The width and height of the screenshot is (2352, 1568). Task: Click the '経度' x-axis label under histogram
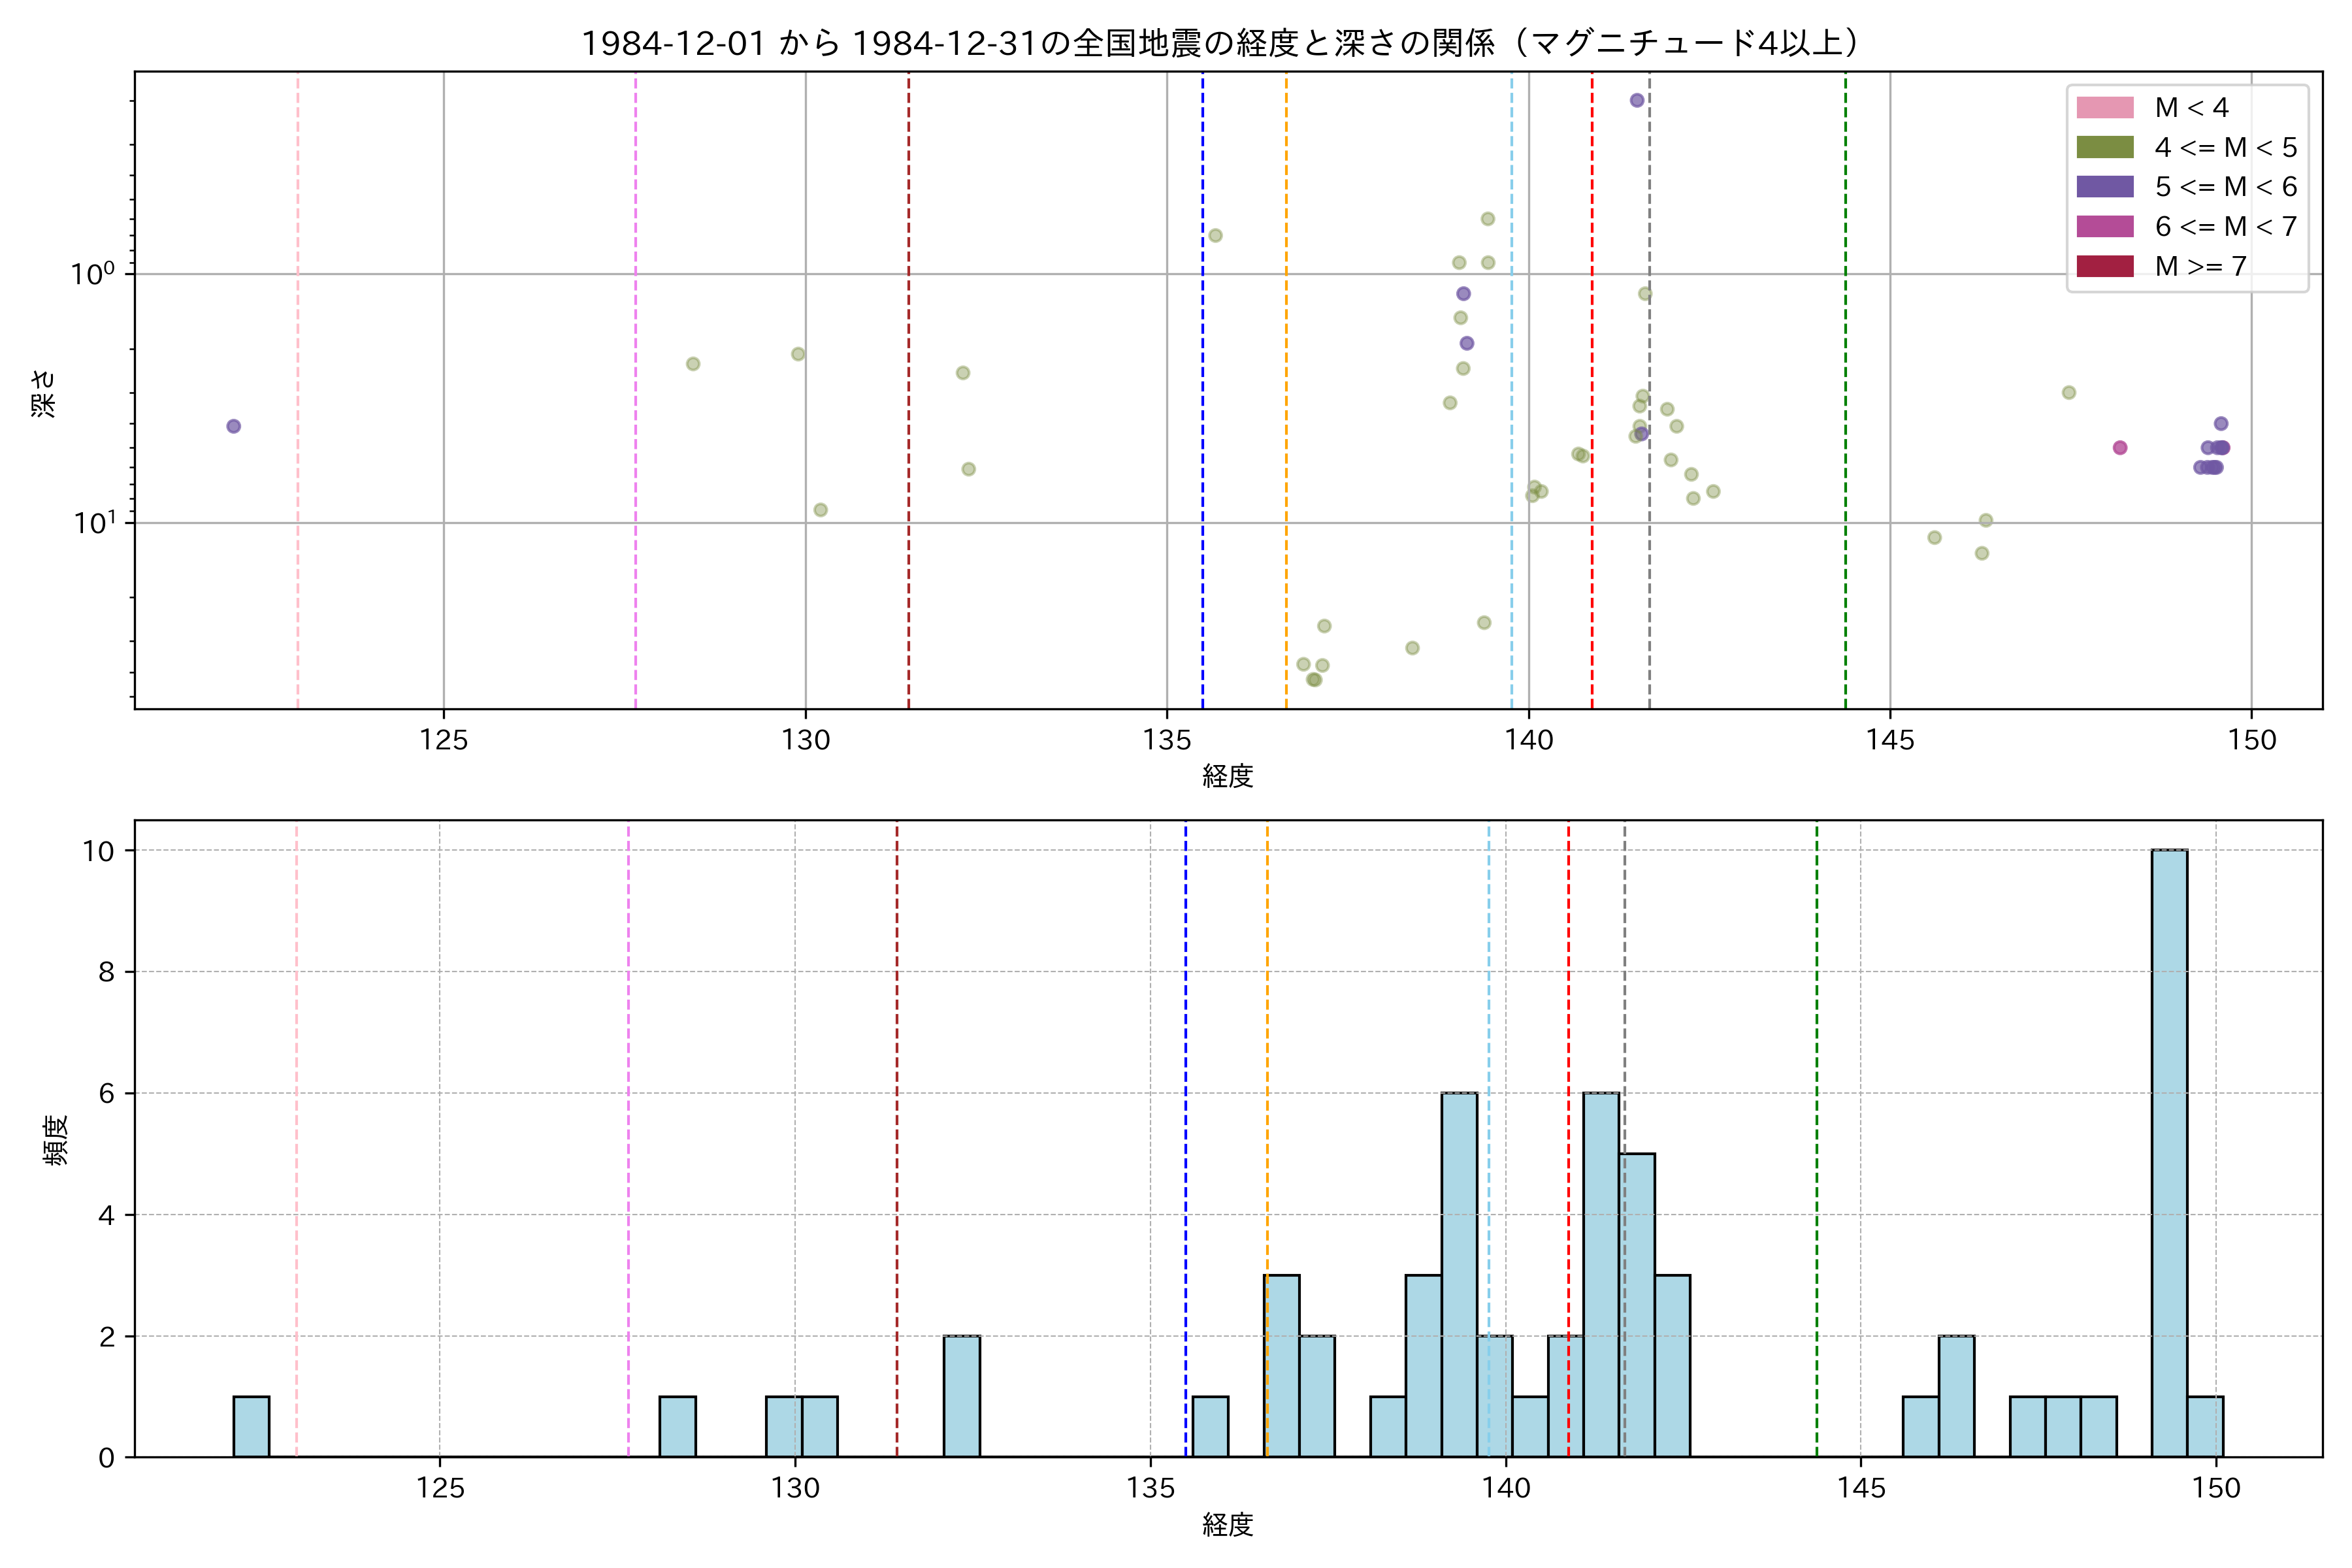1227,1525
